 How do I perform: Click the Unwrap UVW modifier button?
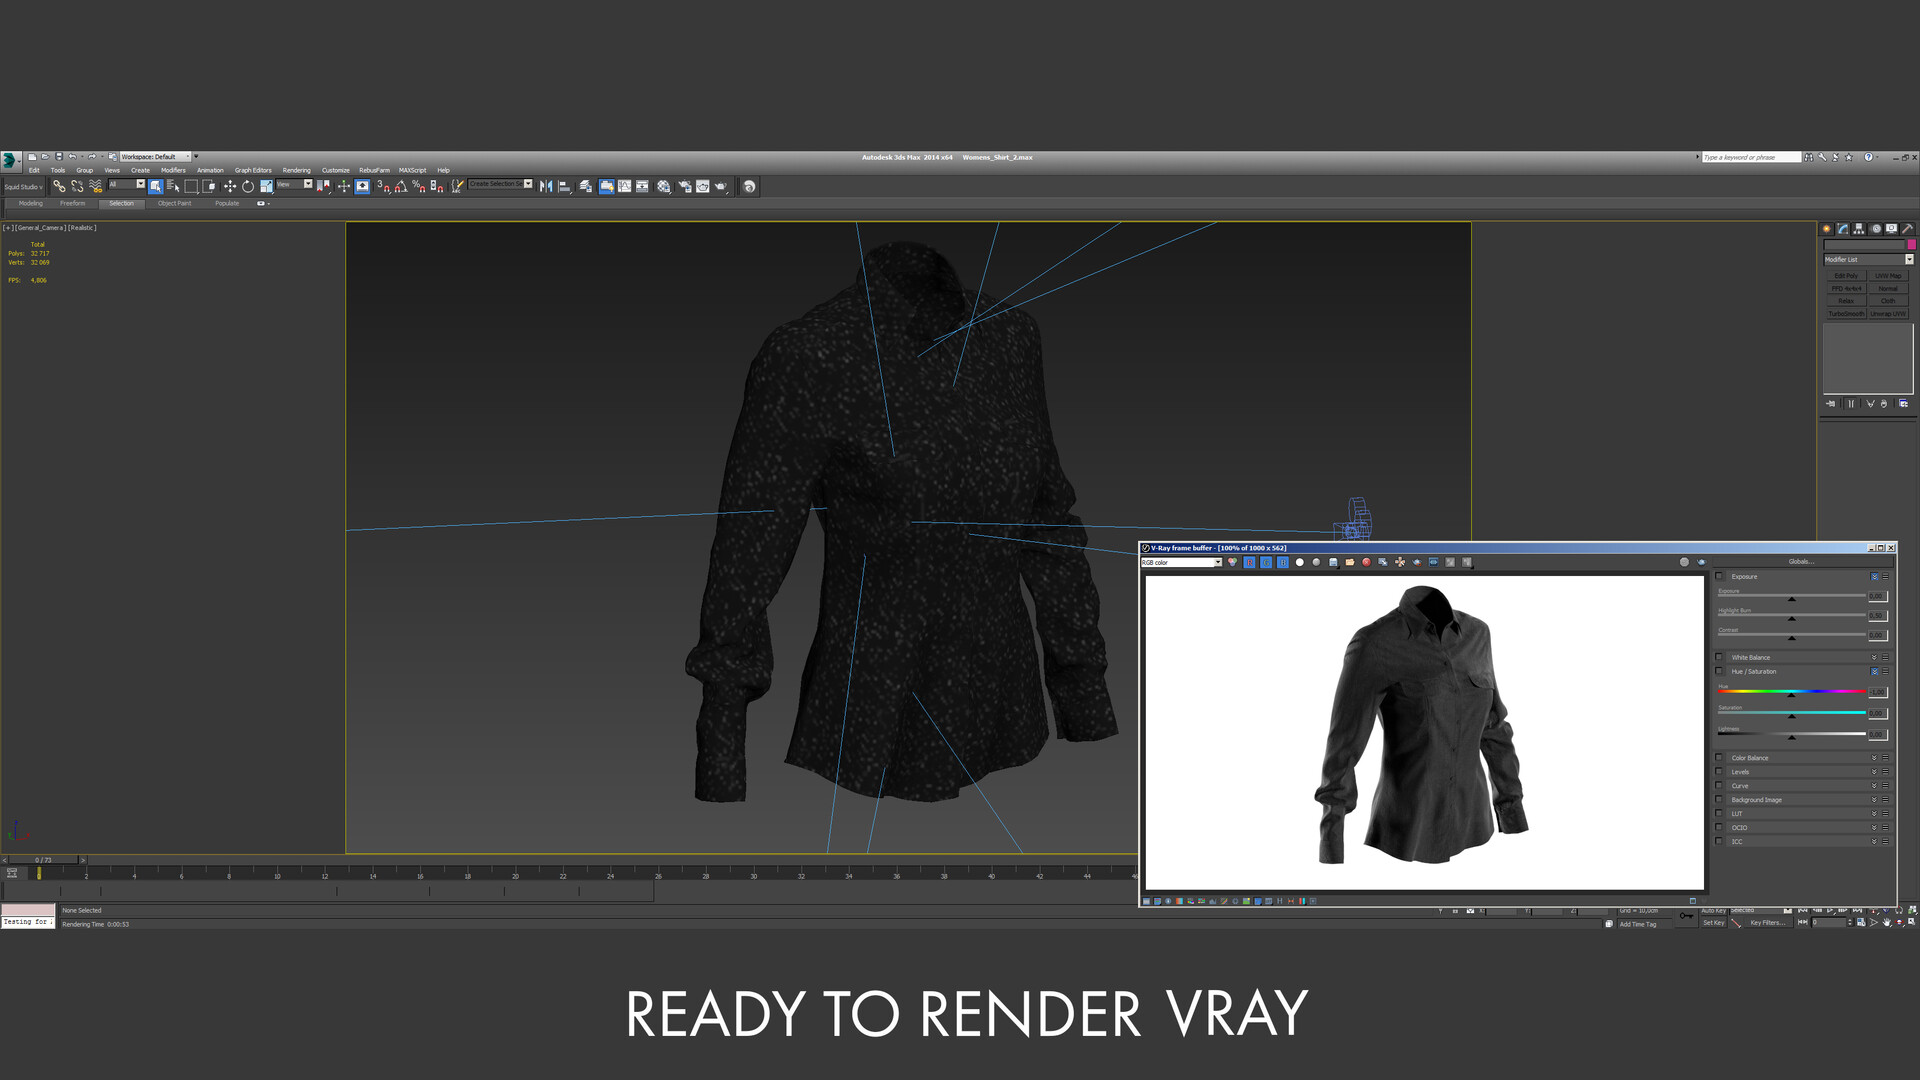click(1888, 314)
